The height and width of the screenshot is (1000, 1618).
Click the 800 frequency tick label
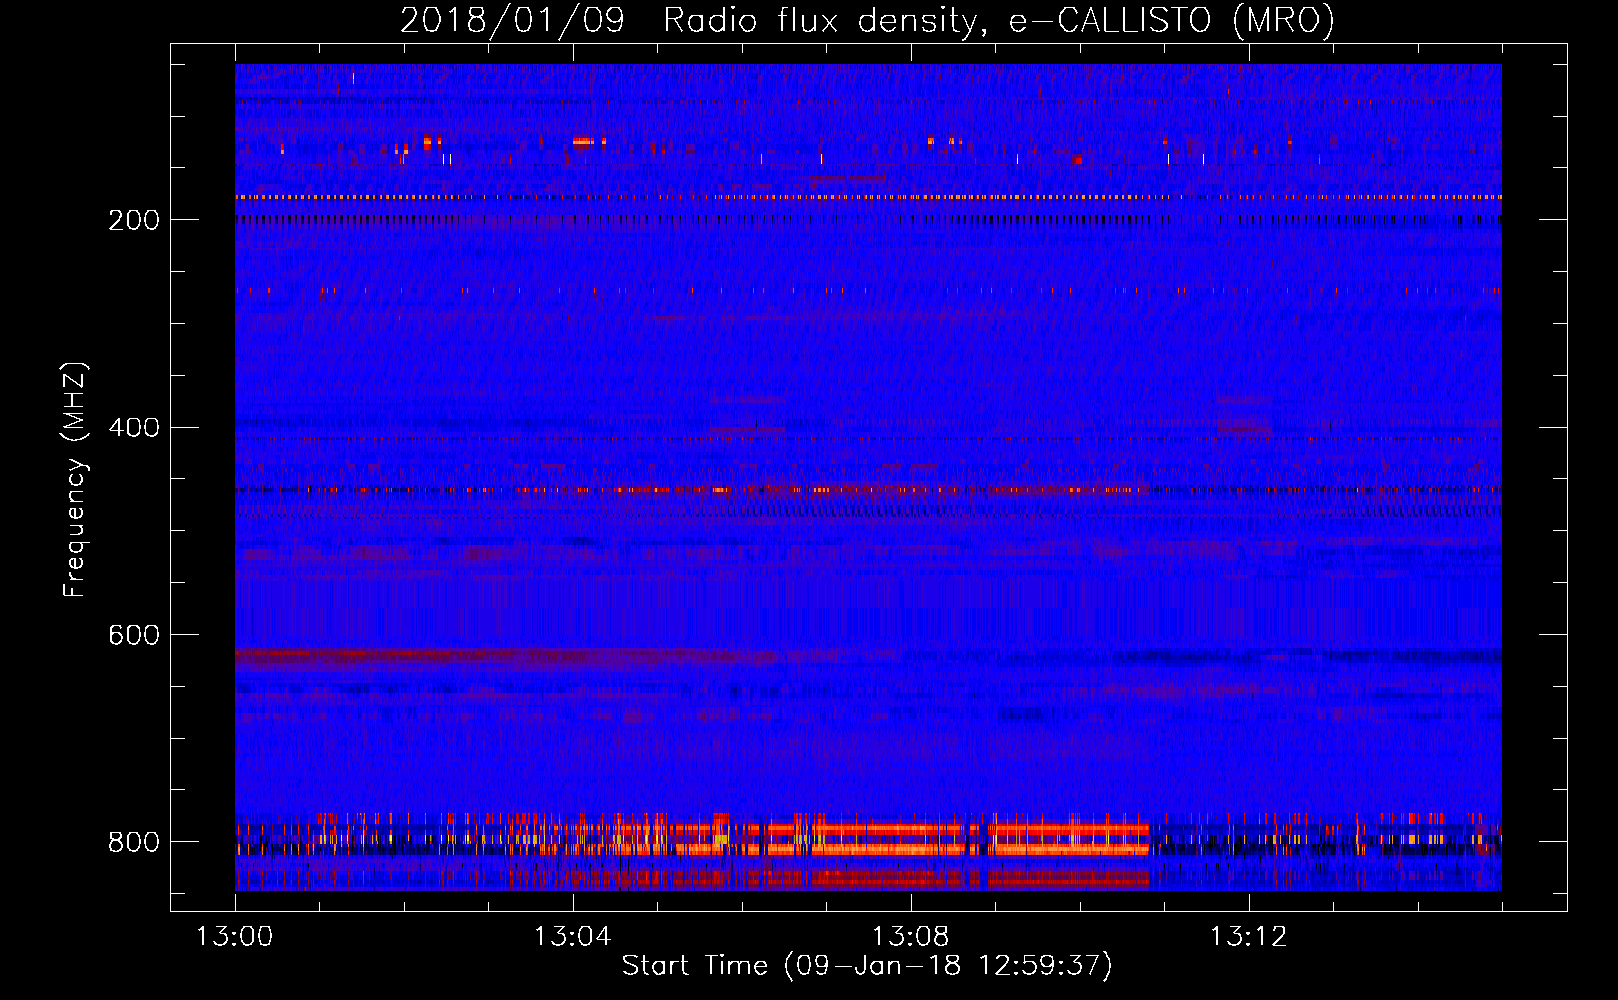point(133,842)
